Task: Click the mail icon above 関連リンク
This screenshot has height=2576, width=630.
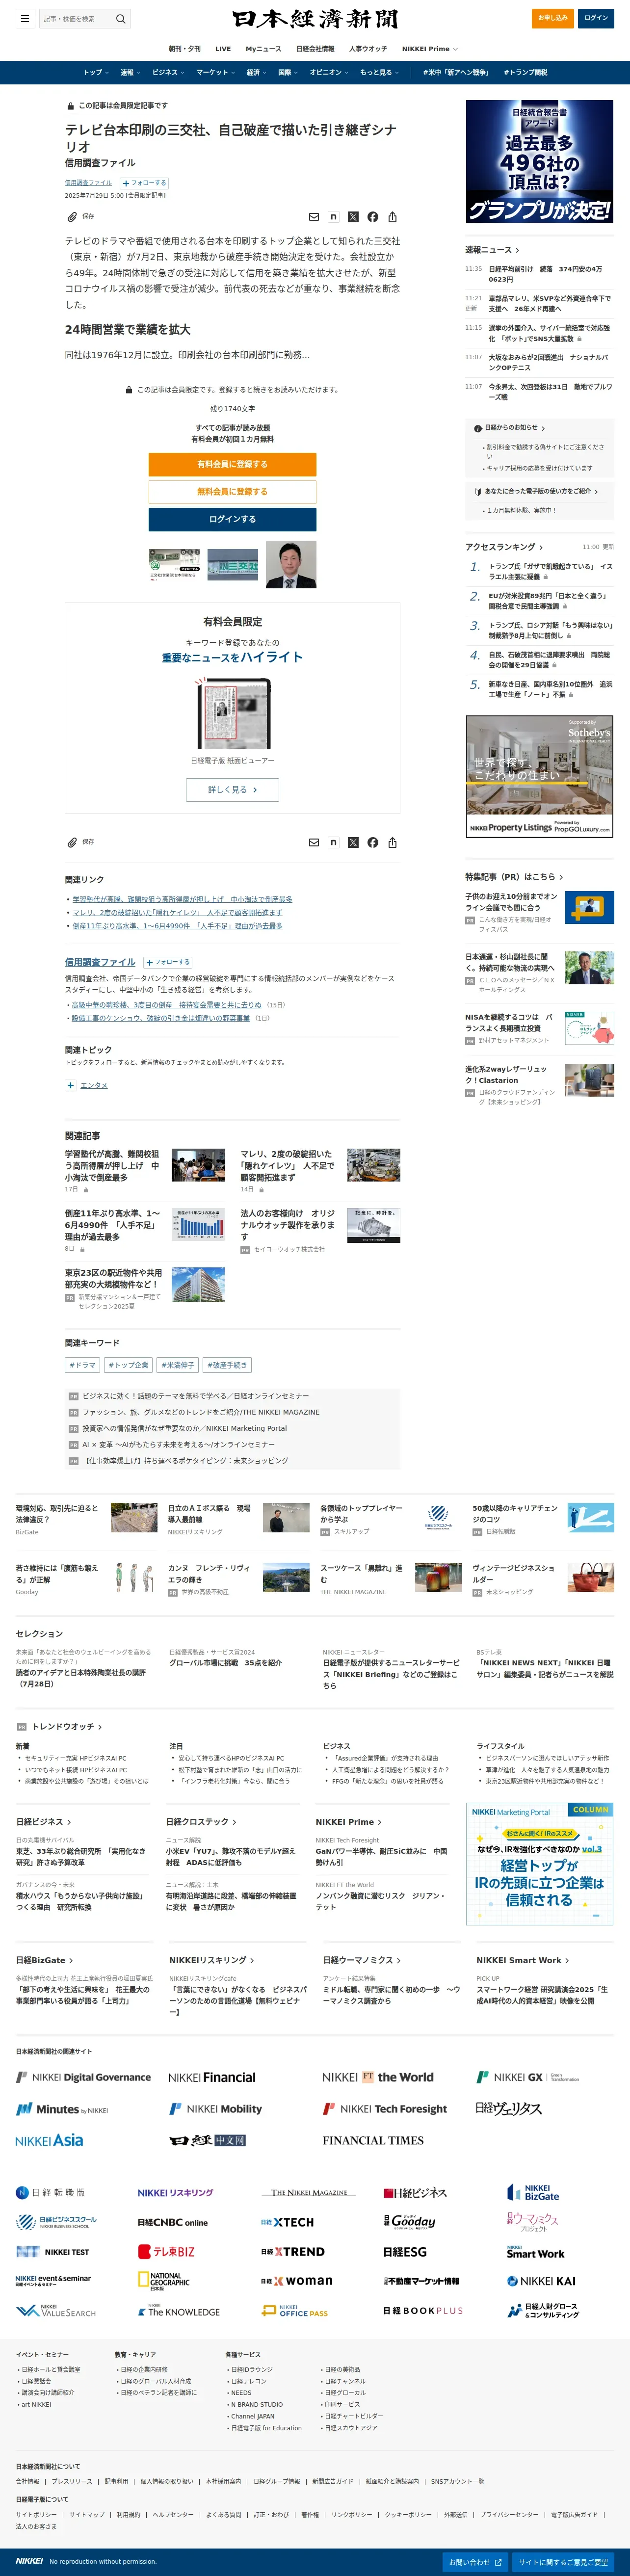Action: (x=314, y=843)
